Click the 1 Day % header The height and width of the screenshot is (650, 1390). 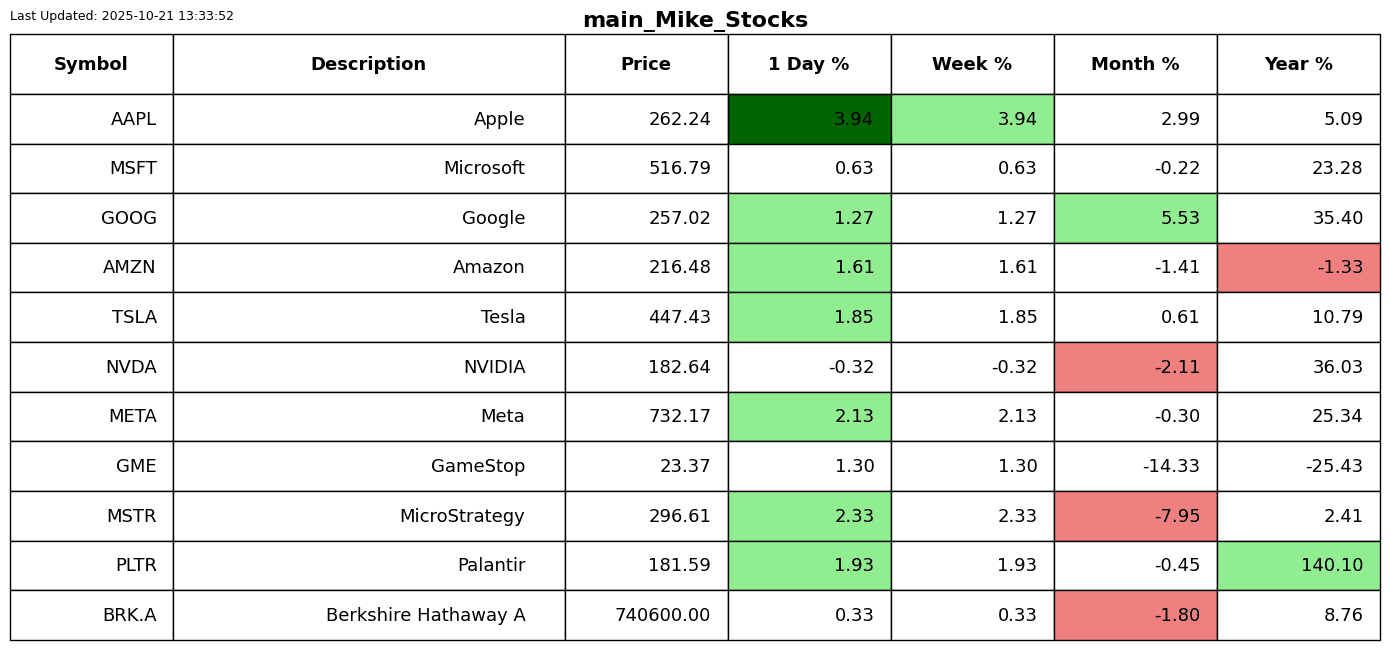click(809, 65)
